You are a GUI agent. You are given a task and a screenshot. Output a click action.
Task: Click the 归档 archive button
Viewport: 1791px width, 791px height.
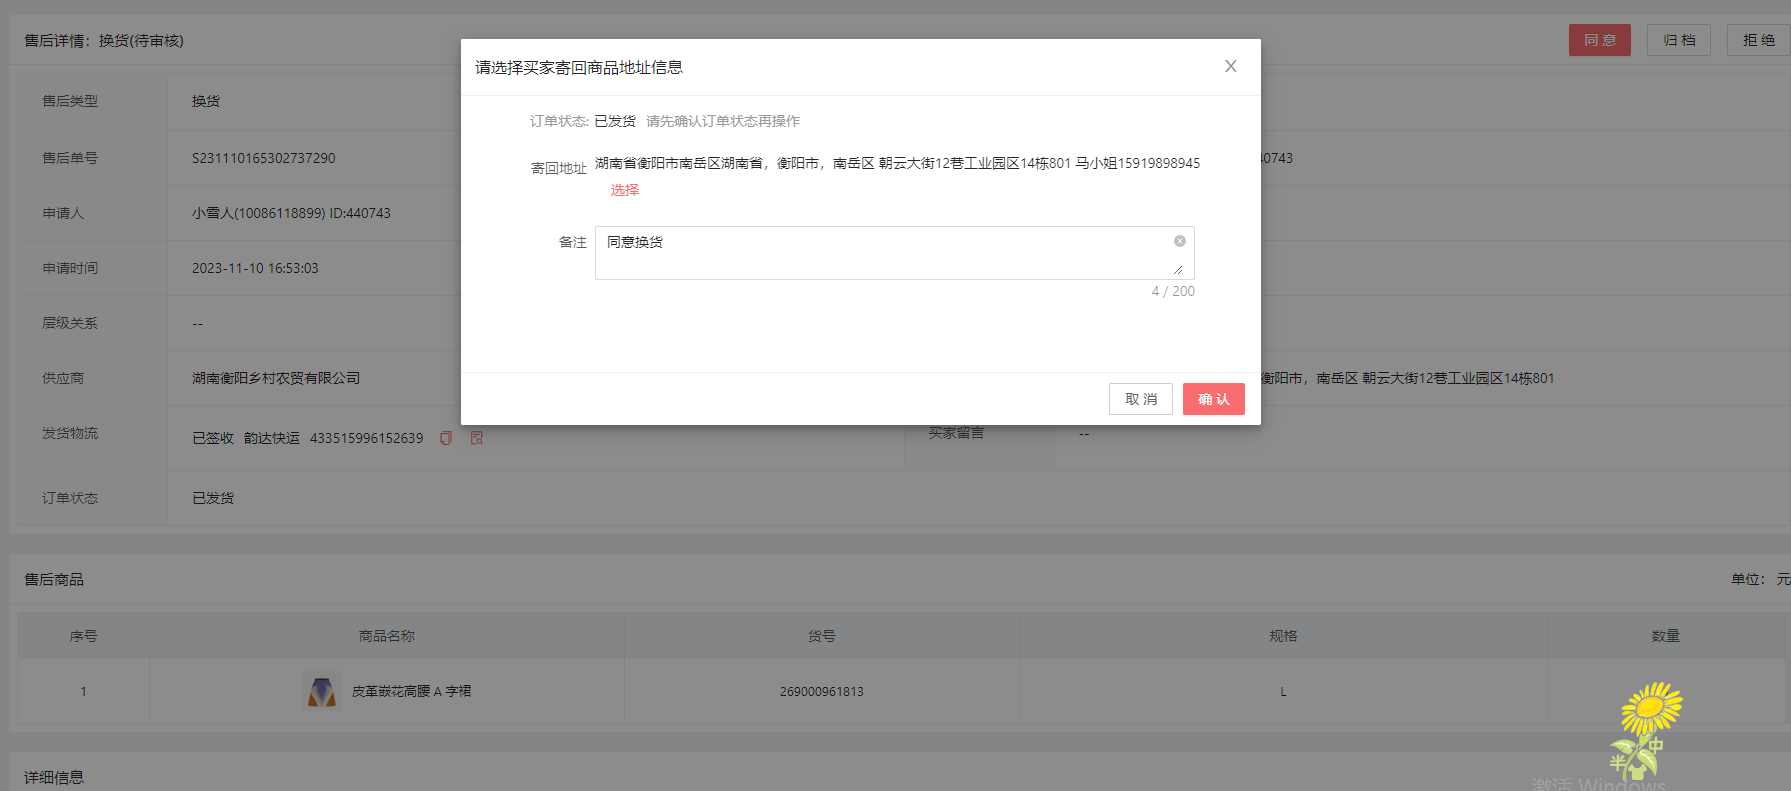click(x=1679, y=40)
